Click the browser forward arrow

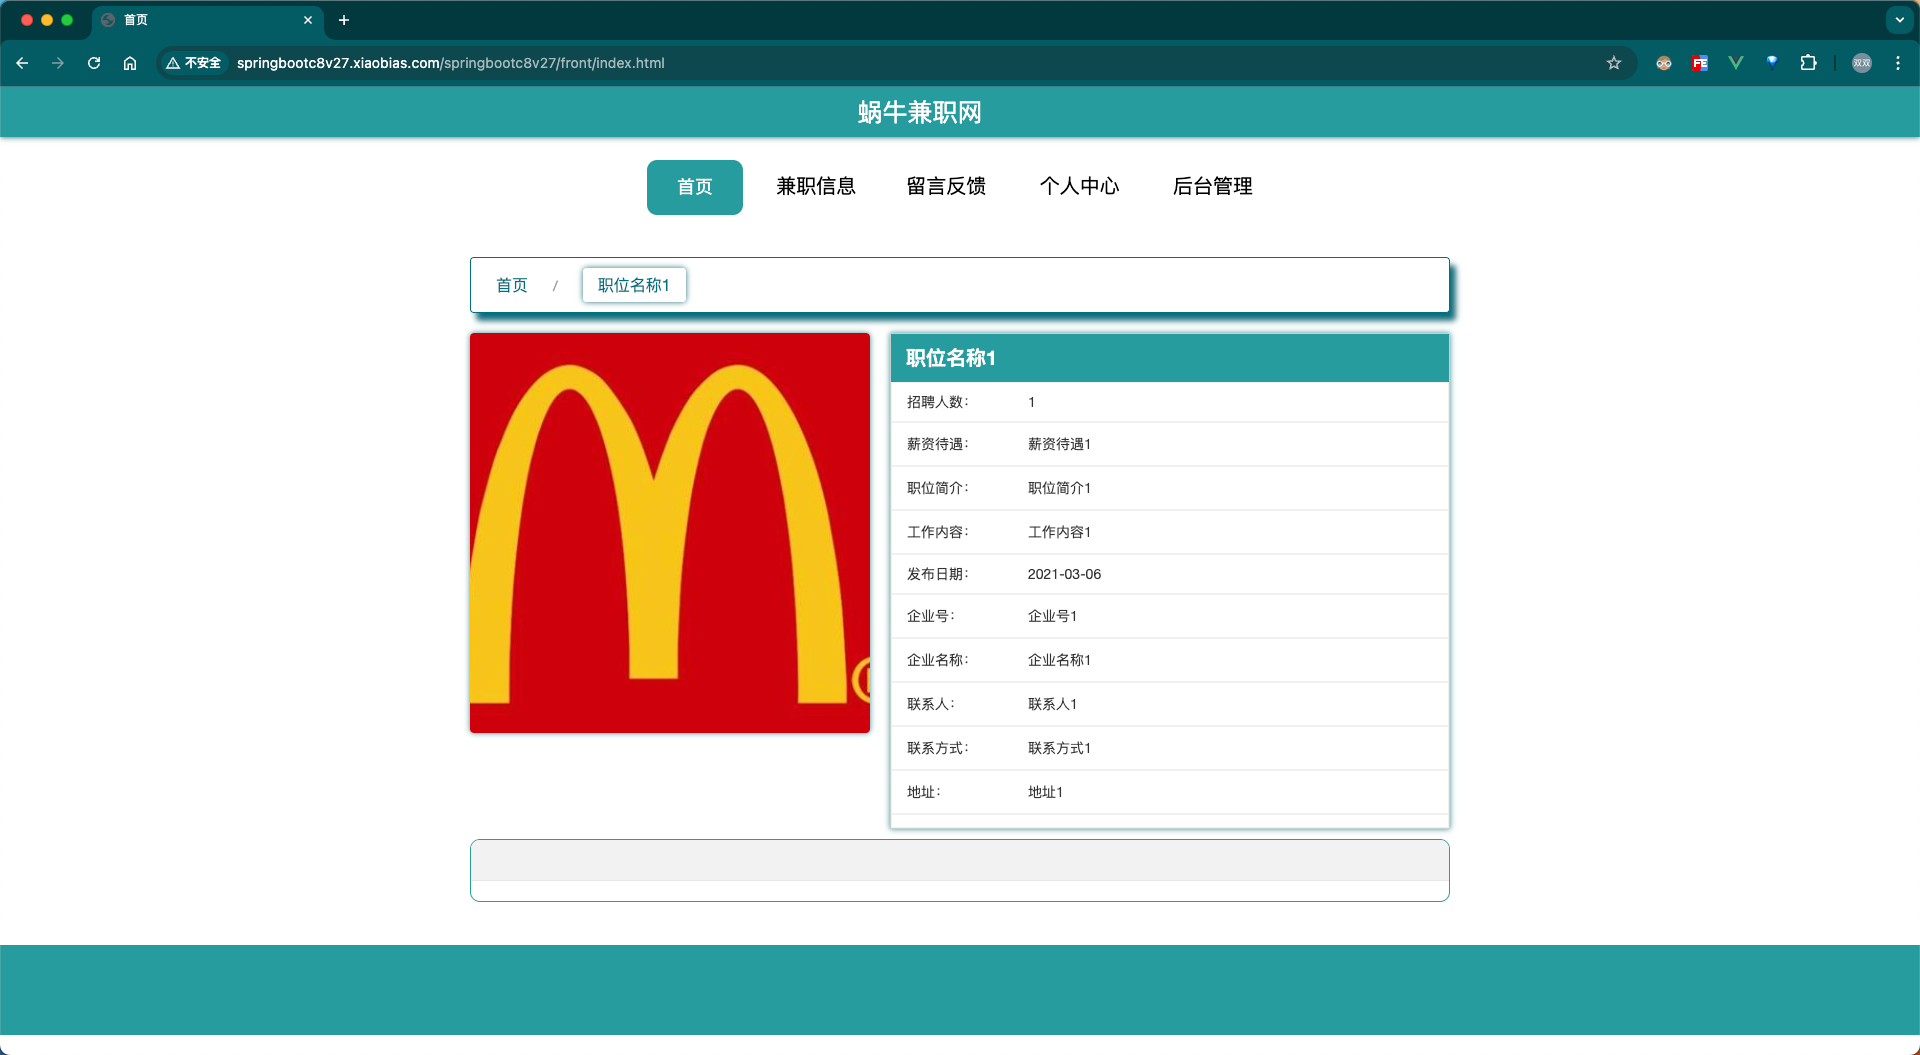tap(58, 63)
